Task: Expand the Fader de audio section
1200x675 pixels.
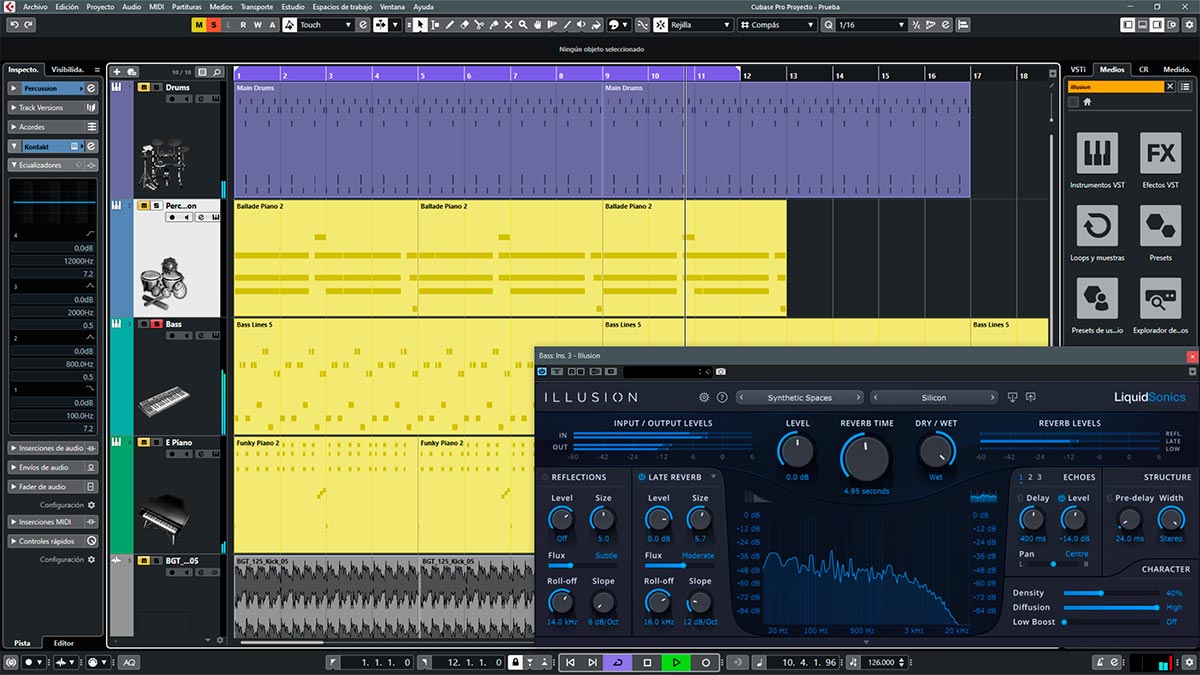Action: tap(52, 486)
